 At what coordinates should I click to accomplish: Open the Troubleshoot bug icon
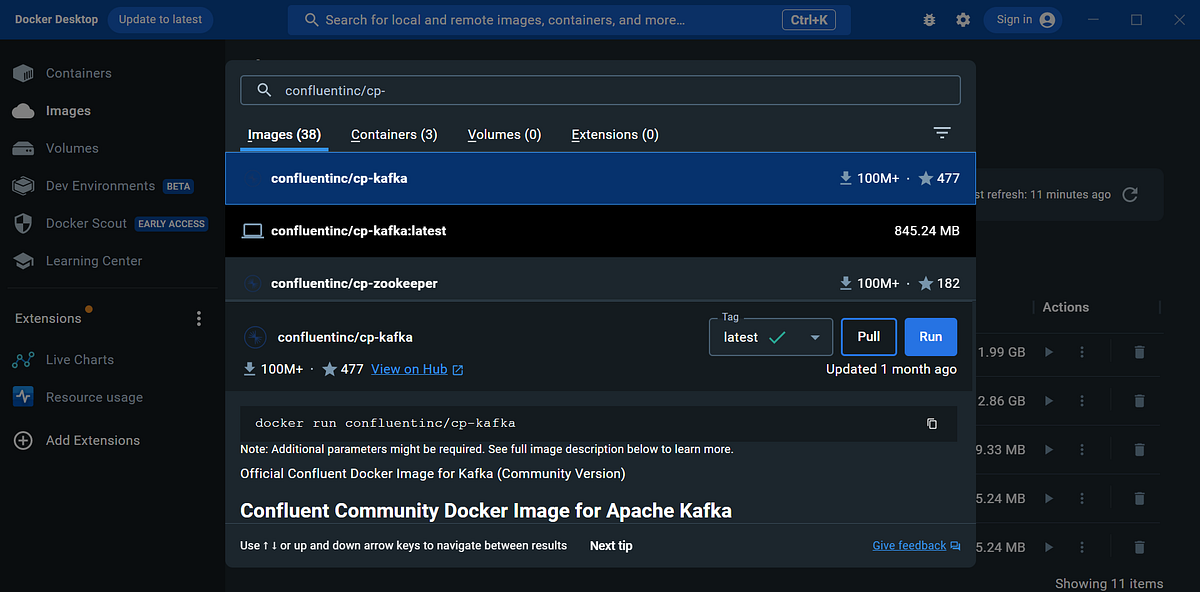(928, 19)
